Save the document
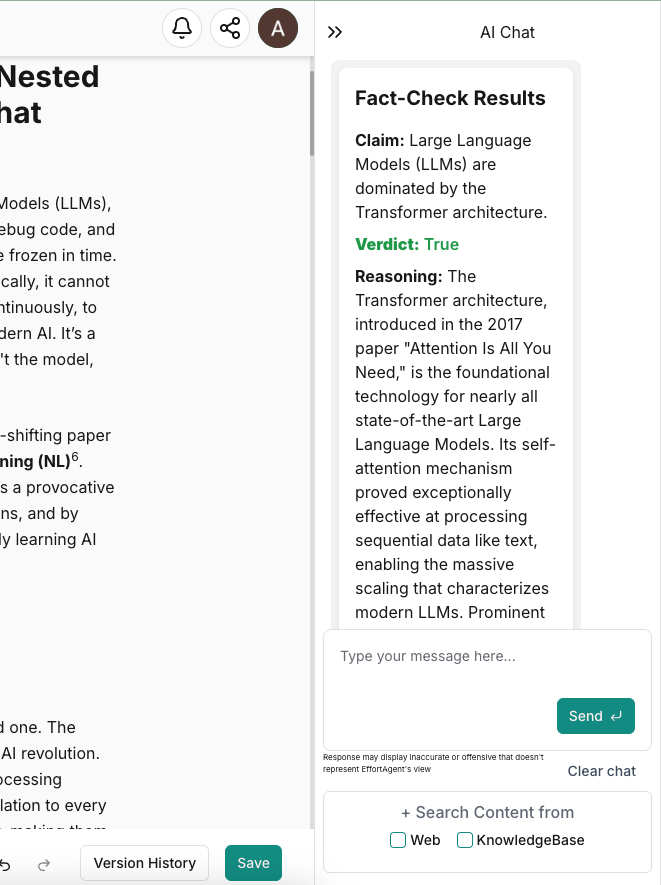Viewport: 661px width, 885px height. pos(253,863)
